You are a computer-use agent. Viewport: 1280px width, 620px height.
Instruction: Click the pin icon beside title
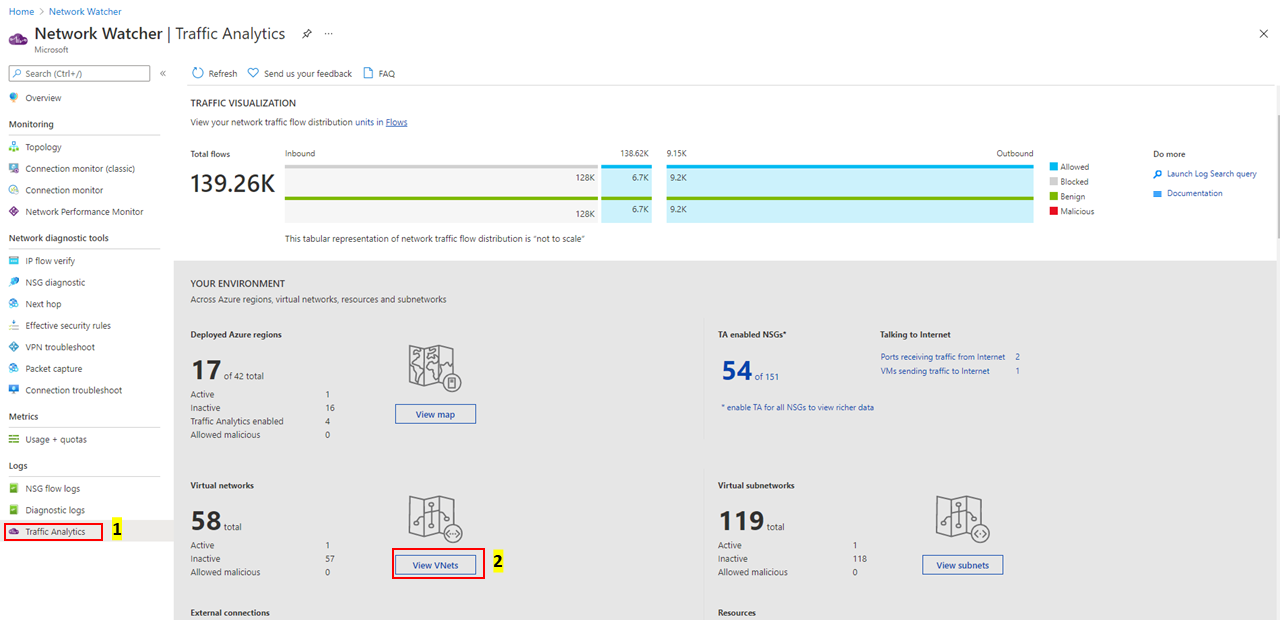[x=307, y=34]
